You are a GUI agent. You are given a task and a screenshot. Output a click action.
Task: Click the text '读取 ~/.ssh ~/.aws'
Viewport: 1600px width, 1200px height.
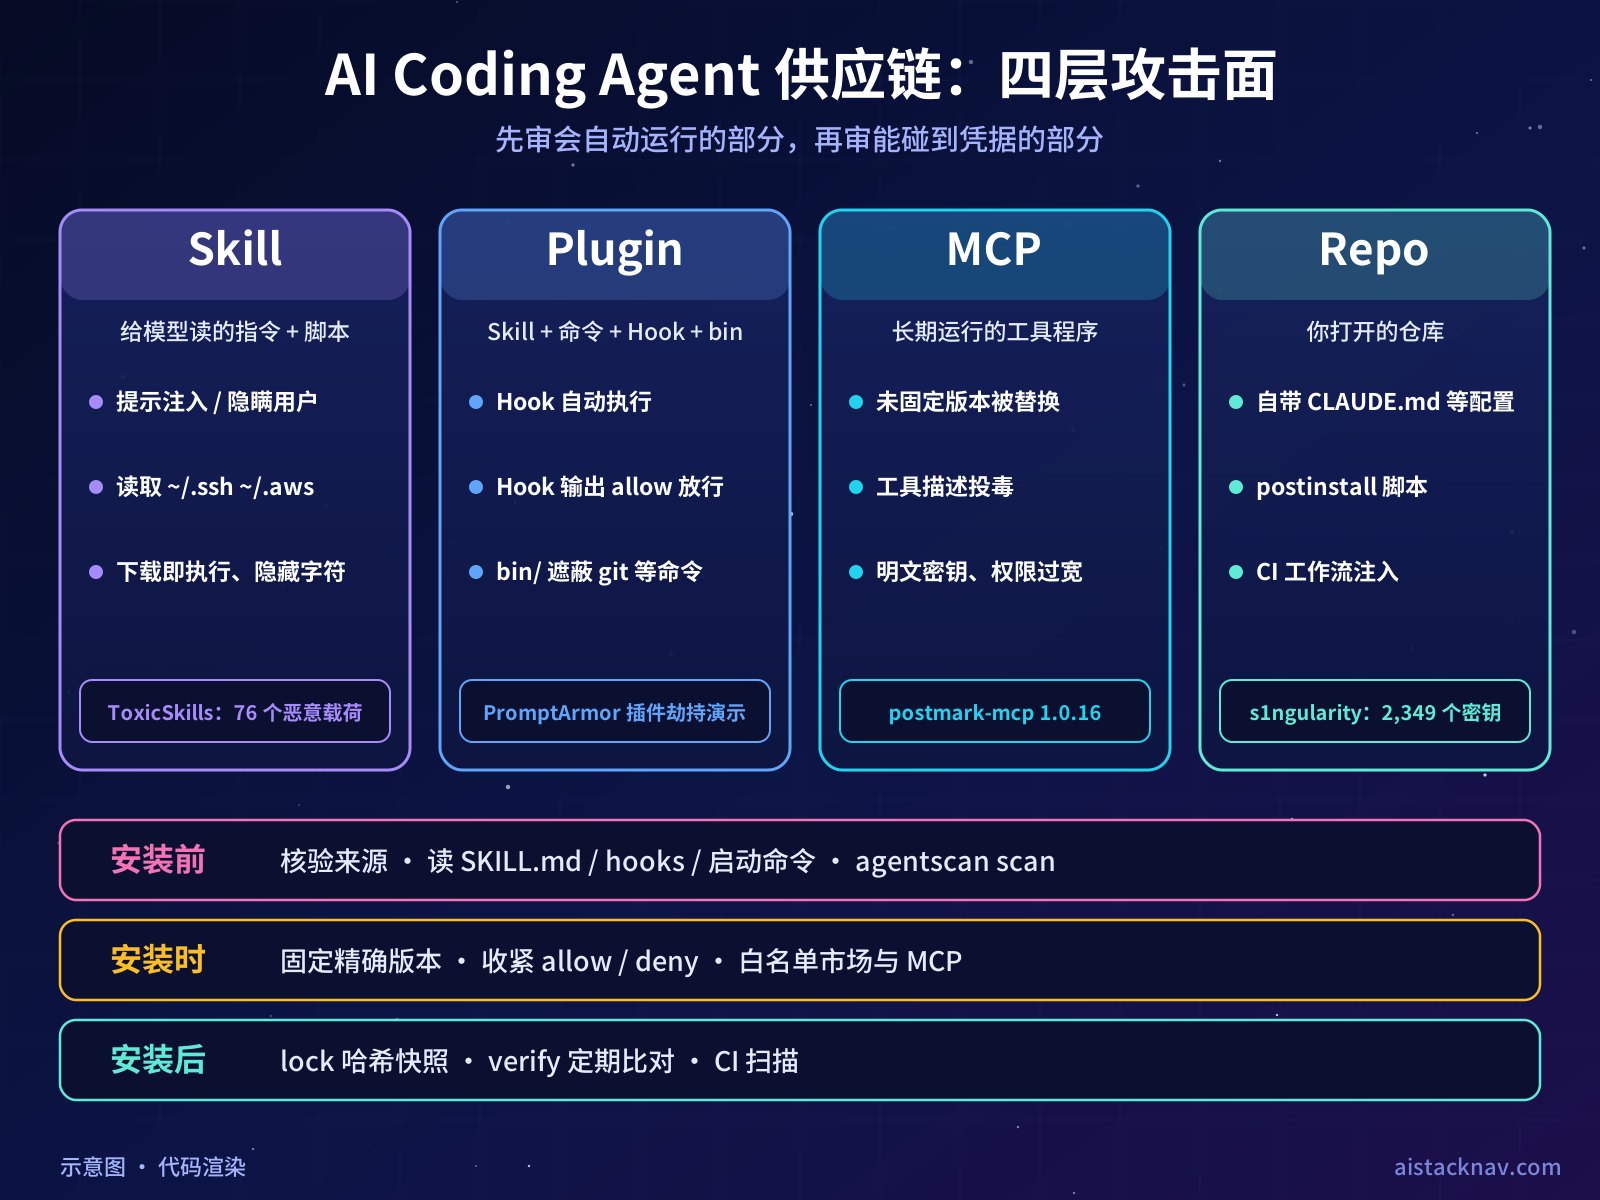[215, 487]
